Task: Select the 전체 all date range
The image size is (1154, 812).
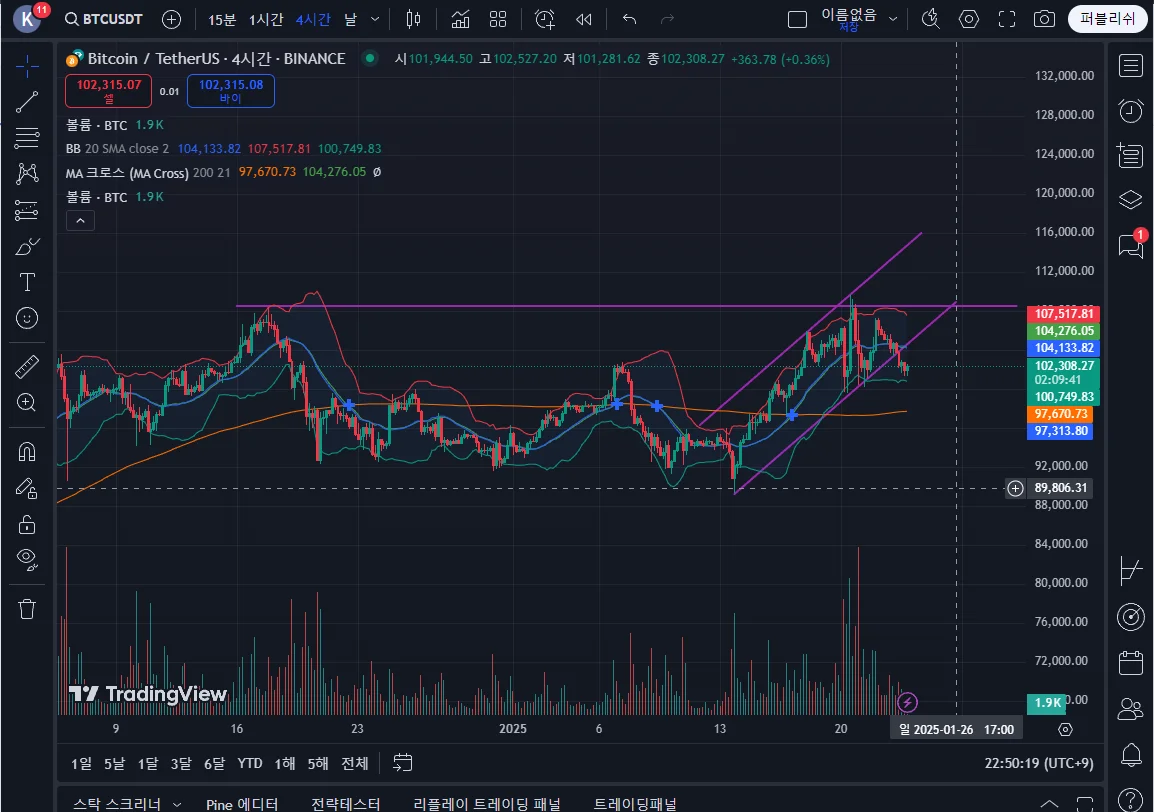Action: point(355,763)
